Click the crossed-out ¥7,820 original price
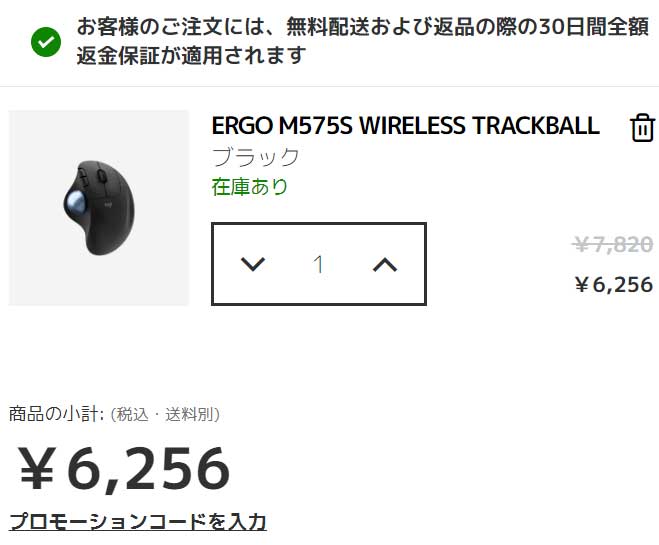Image resolution: width=659 pixels, height=545 pixels. (613, 244)
